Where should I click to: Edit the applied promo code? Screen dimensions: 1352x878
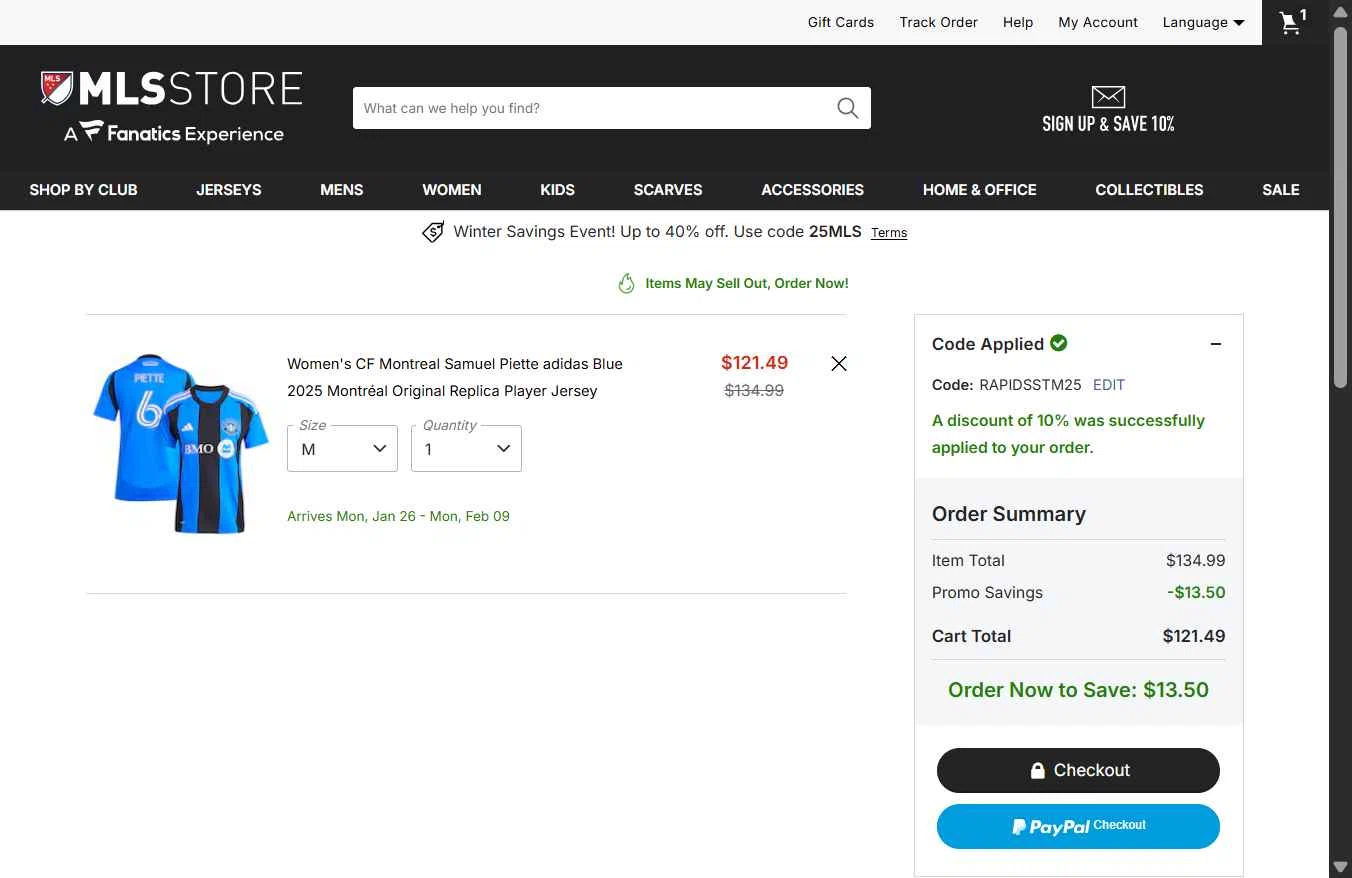pyautogui.click(x=1109, y=385)
